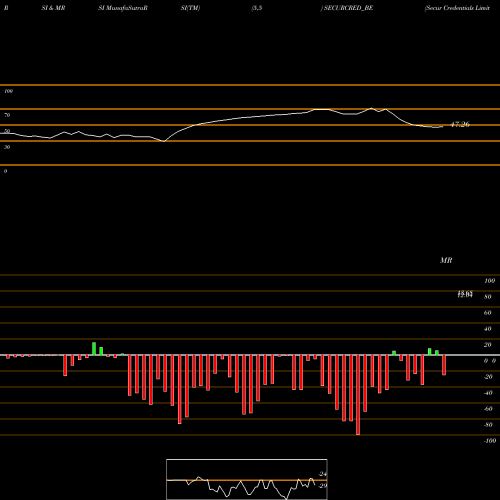Click the -24 value in mini chart
Screen dimensions: 500x500
(323, 474)
